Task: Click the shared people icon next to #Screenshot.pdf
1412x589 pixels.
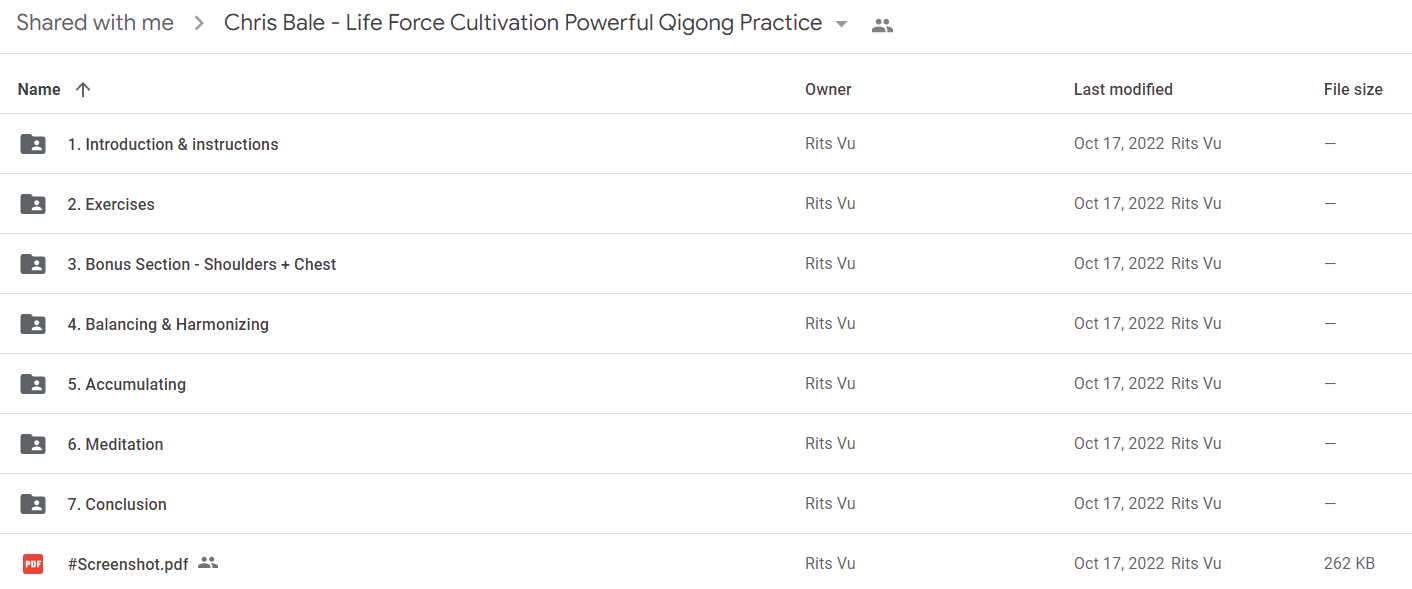Action: click(208, 563)
